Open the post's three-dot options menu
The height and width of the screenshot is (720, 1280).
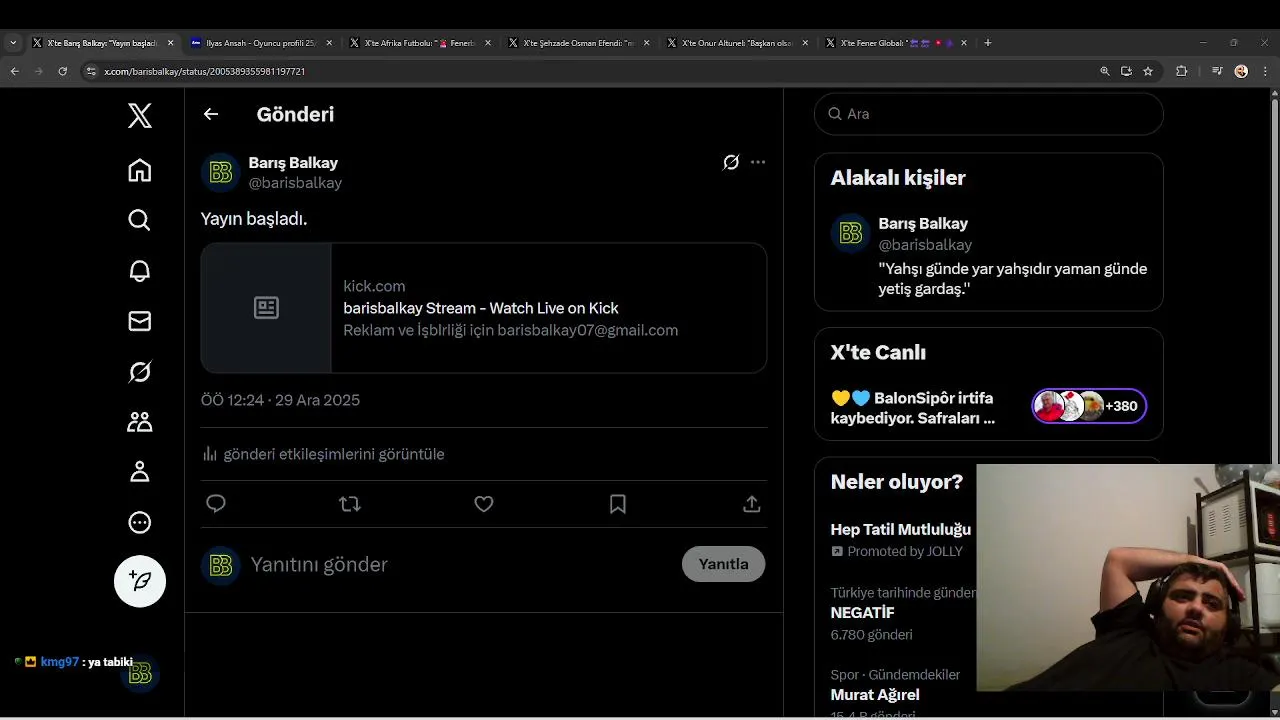758,162
